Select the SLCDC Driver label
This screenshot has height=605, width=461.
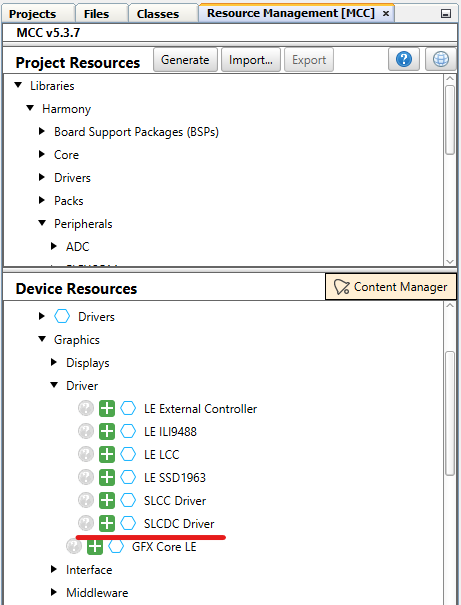coord(179,524)
